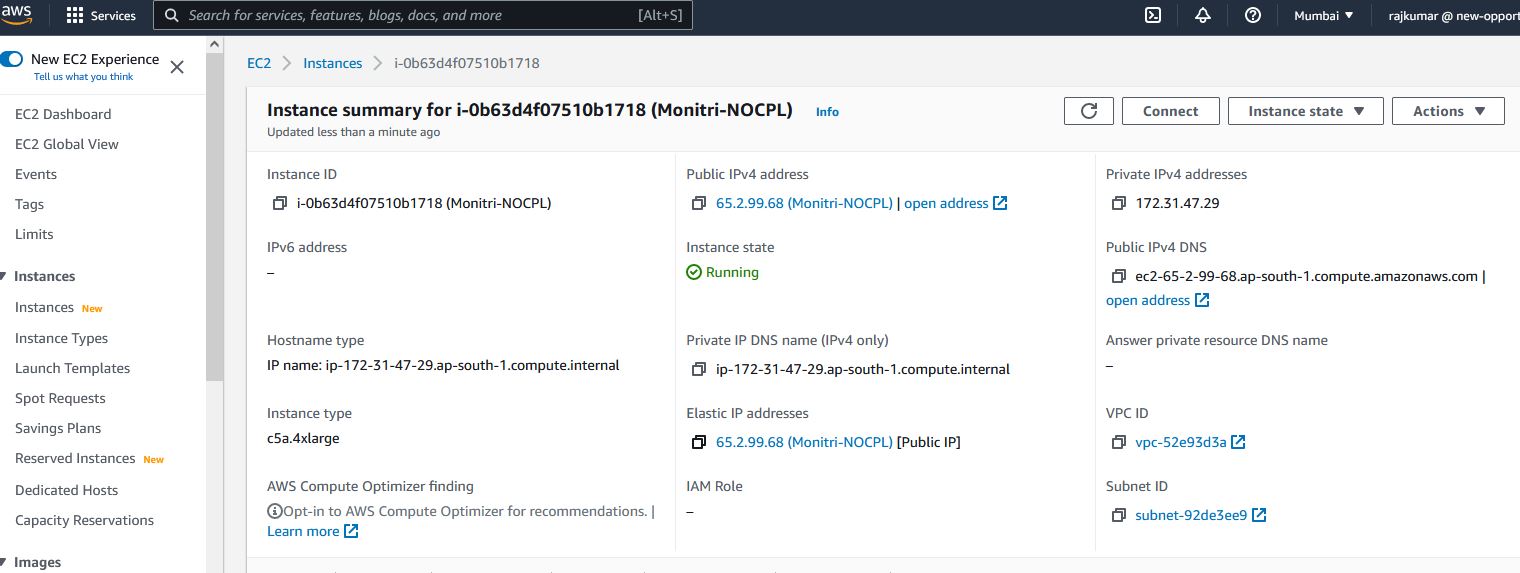
Task: Open the help question mark icon
Action: 1253,15
